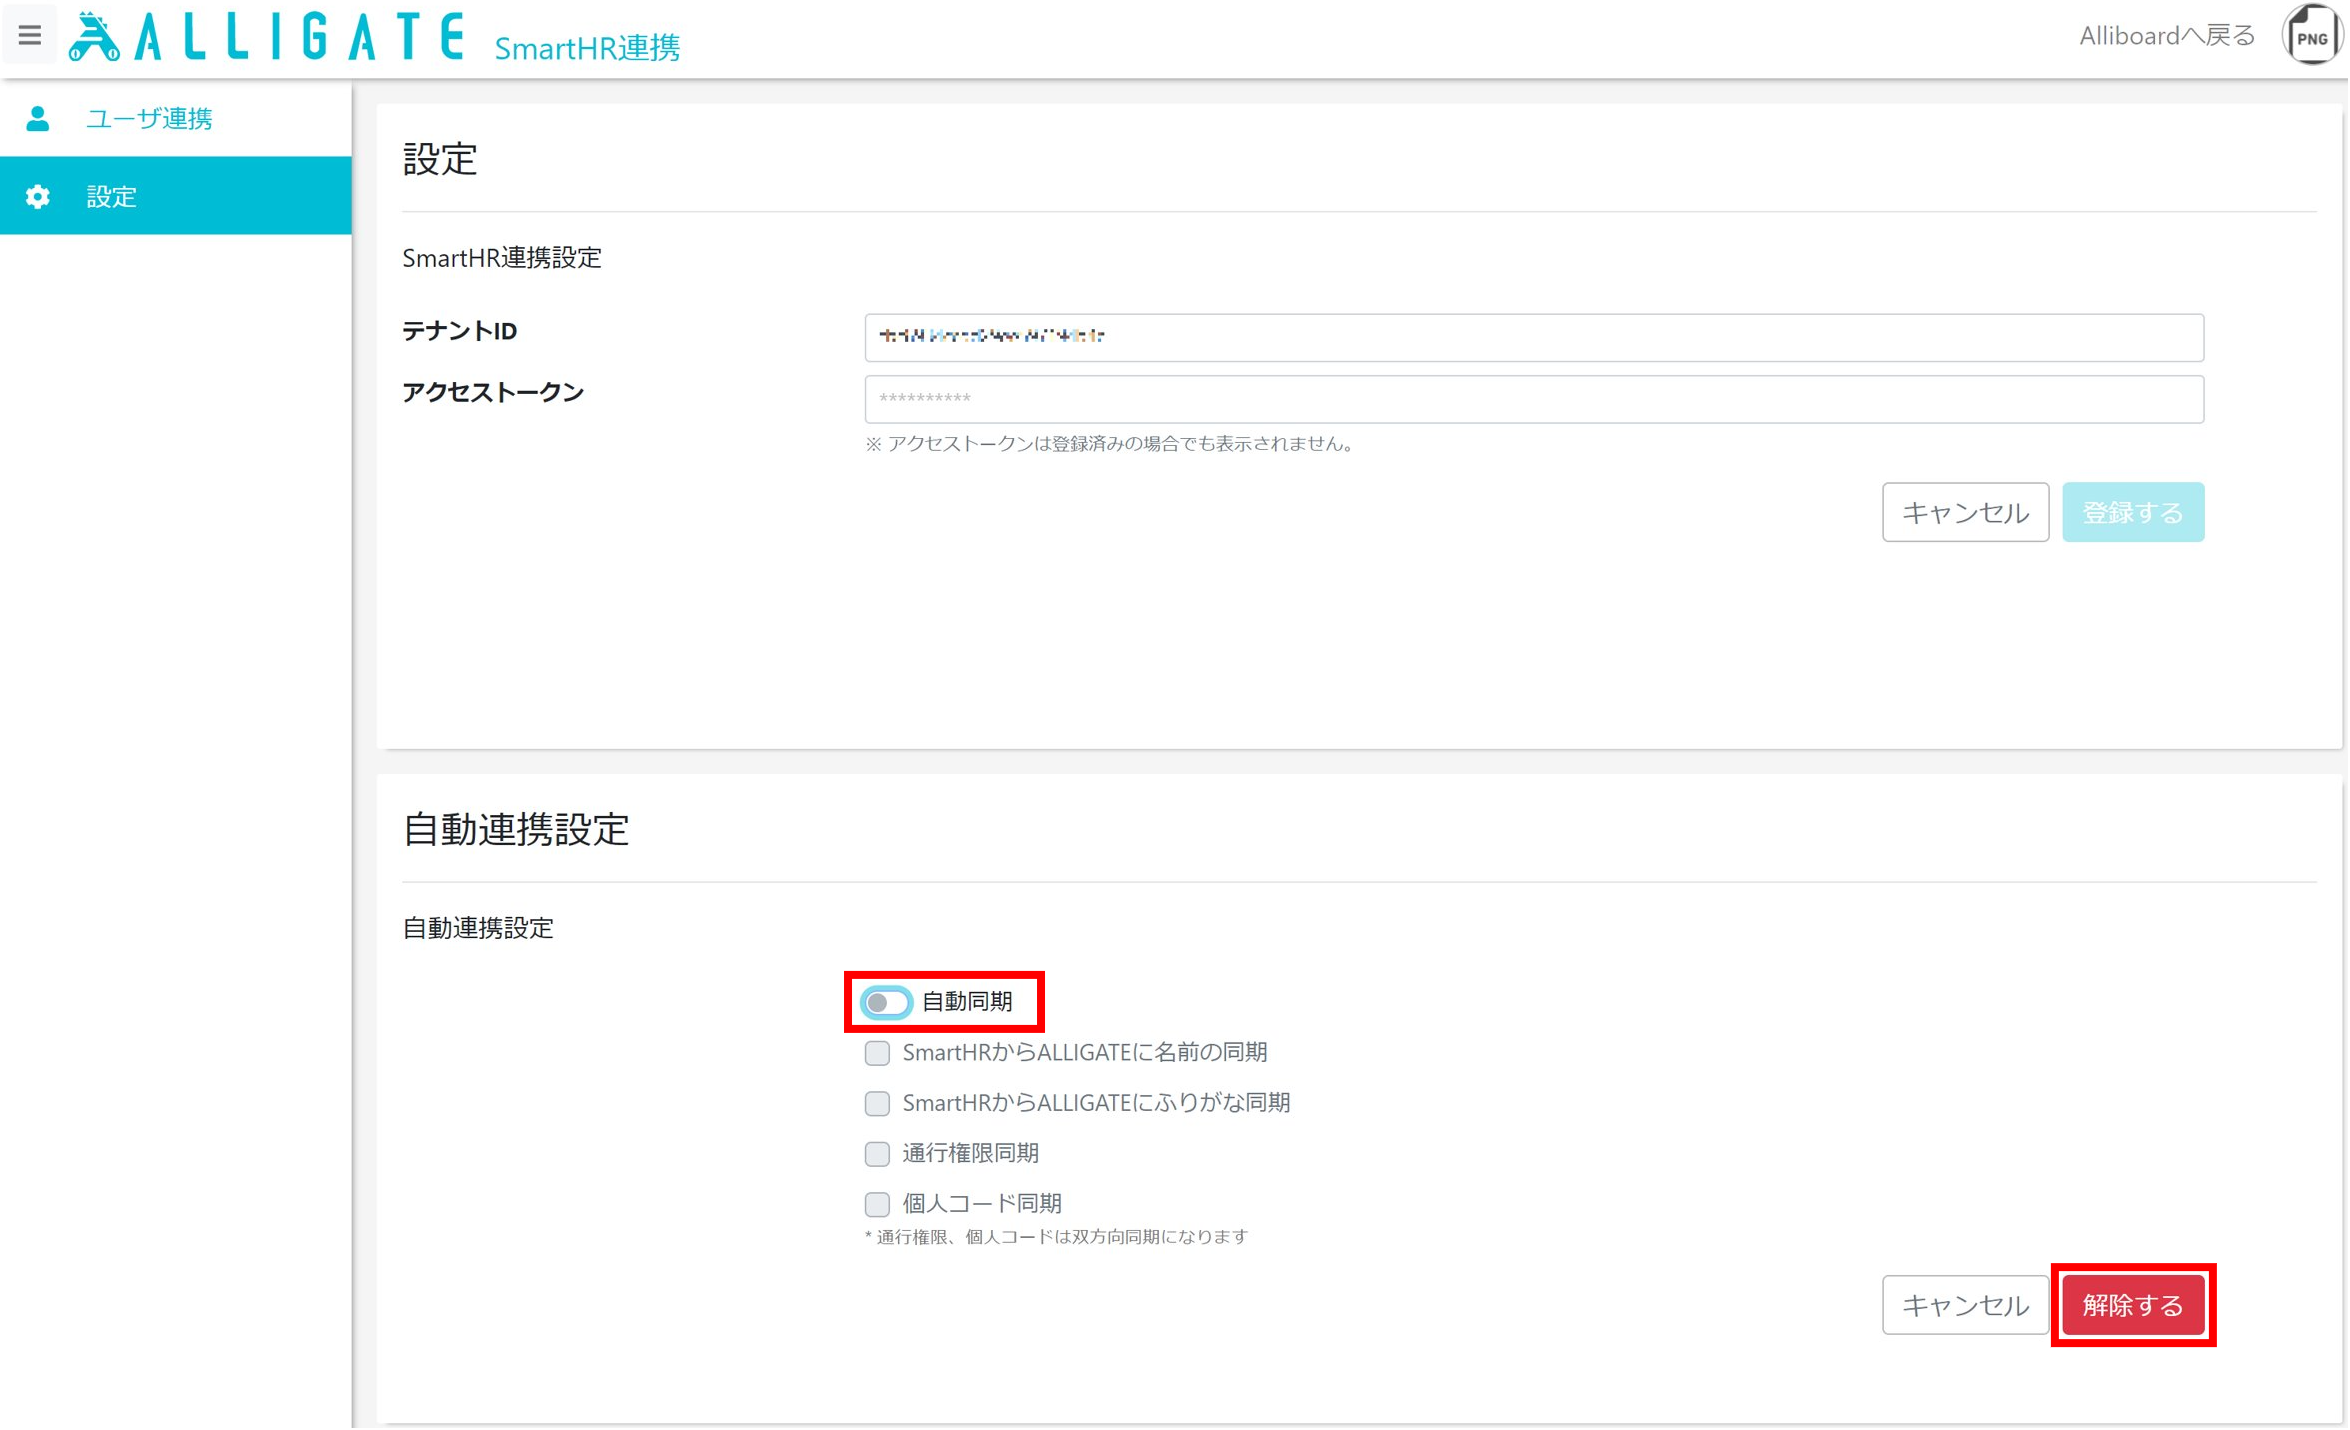Enable 個人コード同期 checkbox
Viewport: 2350px width, 1430px height.
878,1205
